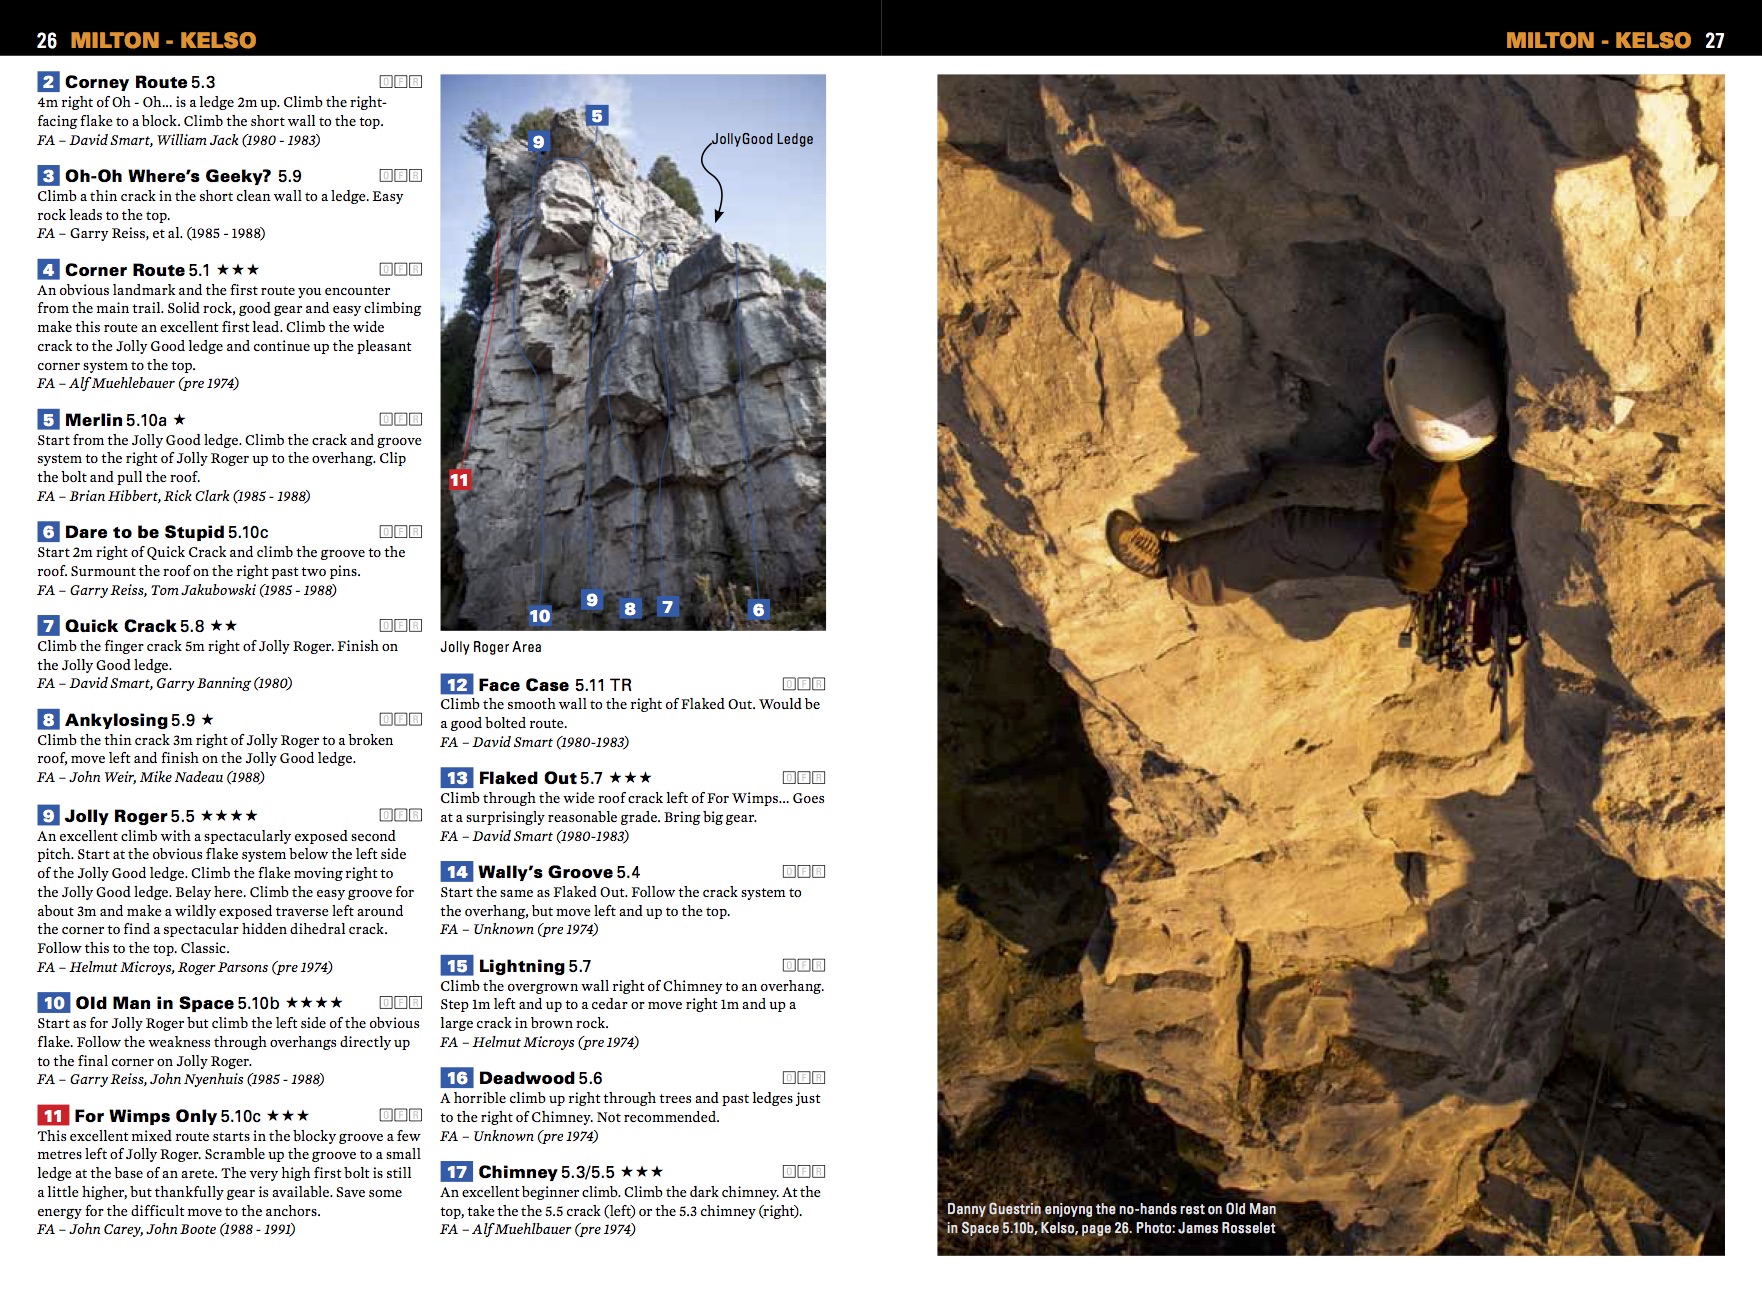Click page number 27 in the header
1762x1312 pixels.
1715,40
